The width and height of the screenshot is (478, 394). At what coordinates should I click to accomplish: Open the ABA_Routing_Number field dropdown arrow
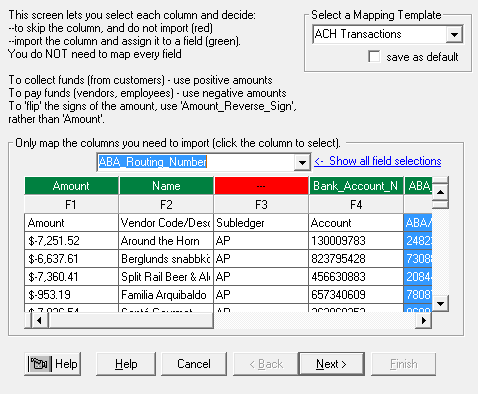[x=302, y=162]
